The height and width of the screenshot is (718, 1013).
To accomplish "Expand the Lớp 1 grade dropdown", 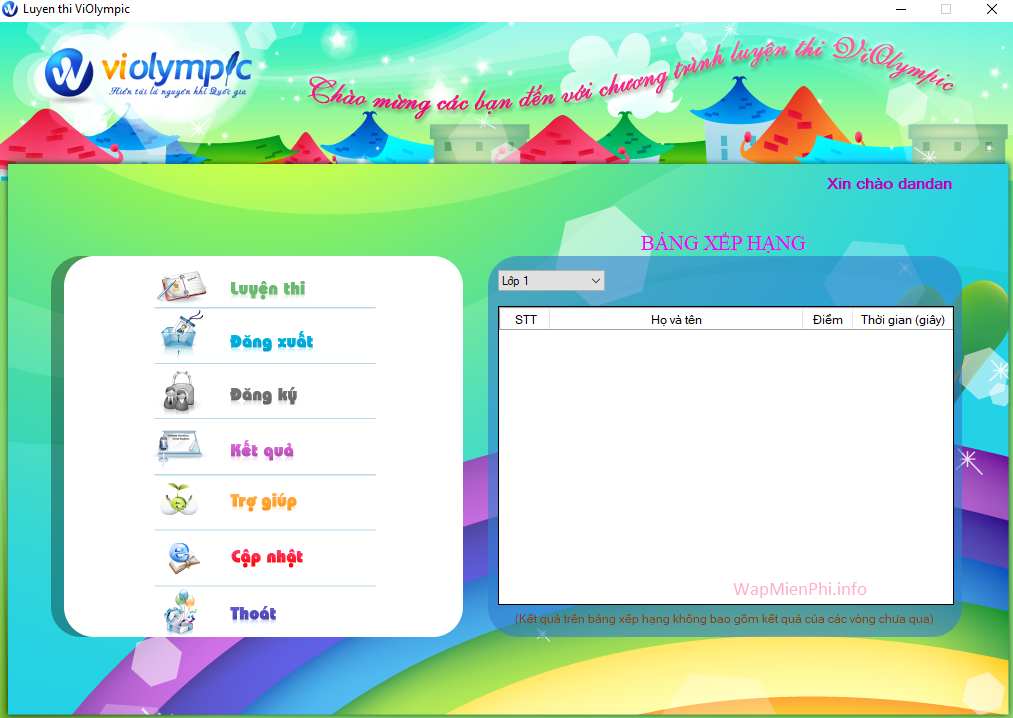I will (552, 280).
